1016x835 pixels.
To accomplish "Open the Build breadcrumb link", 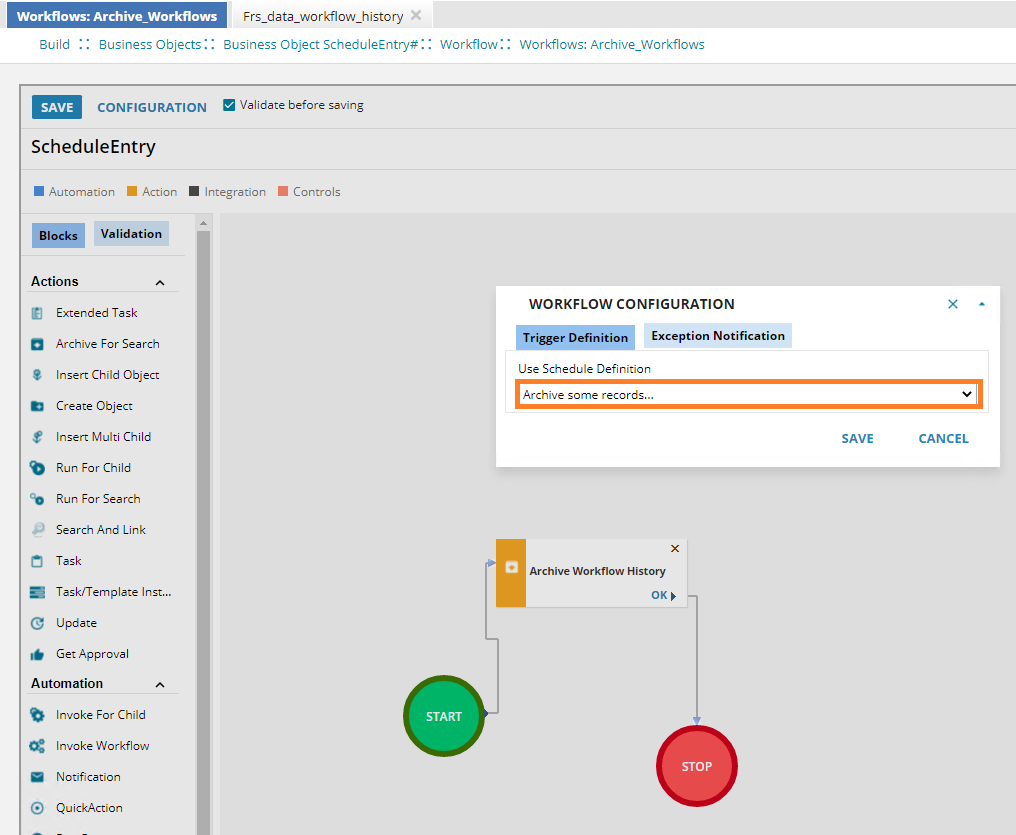I will click(54, 44).
